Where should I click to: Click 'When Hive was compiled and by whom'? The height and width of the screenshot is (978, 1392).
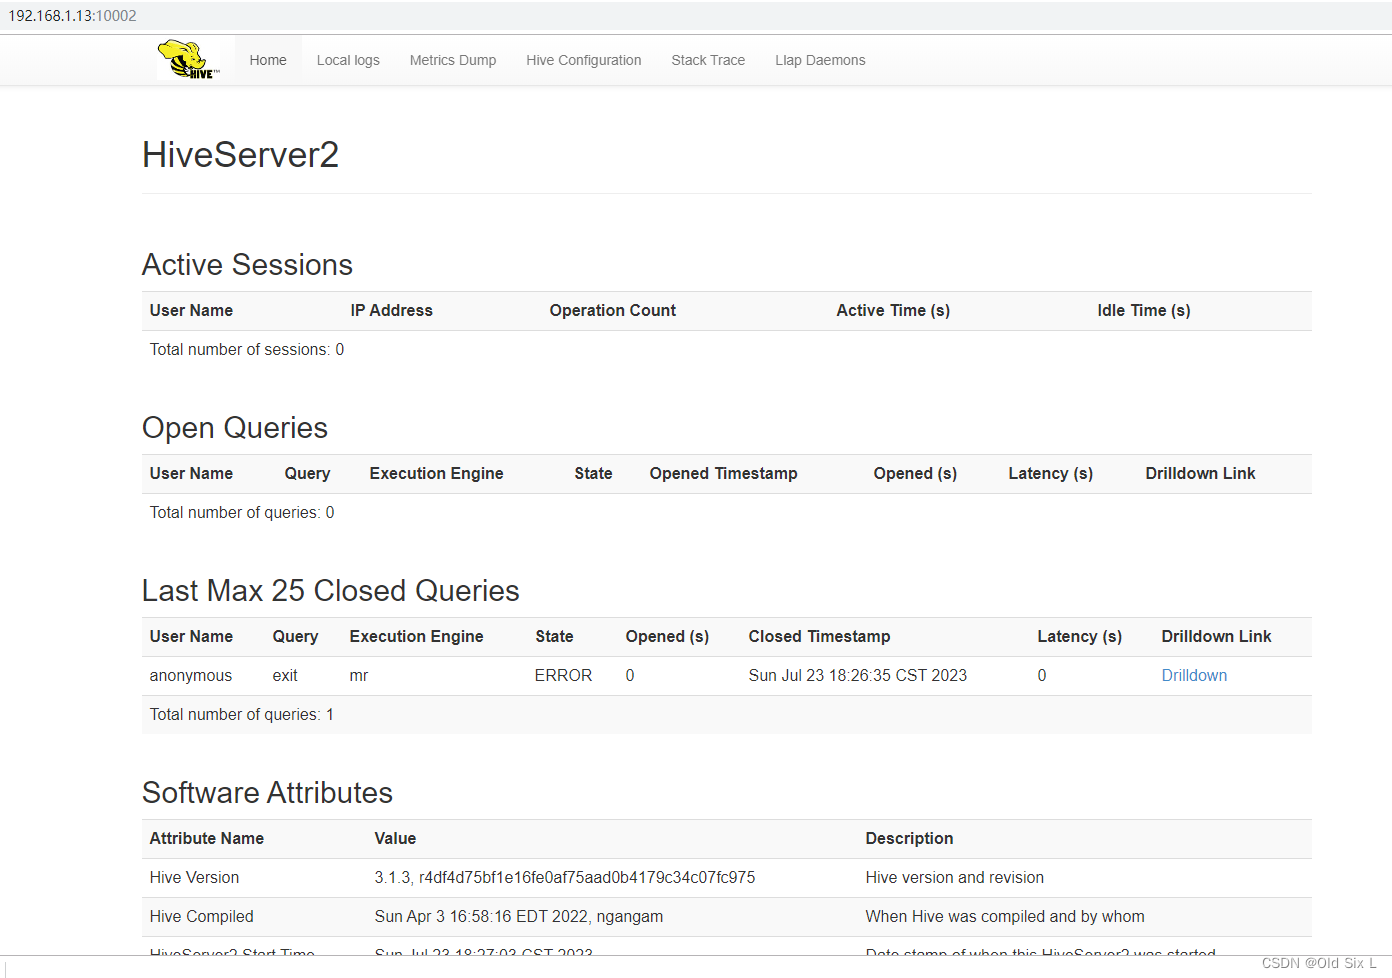(x=1005, y=917)
